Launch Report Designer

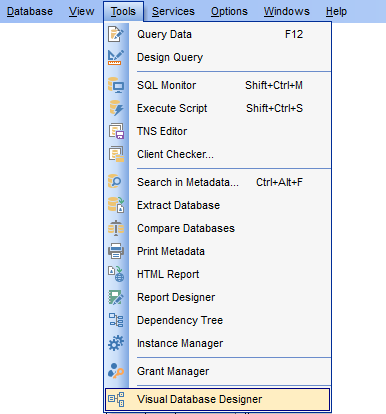point(218,297)
